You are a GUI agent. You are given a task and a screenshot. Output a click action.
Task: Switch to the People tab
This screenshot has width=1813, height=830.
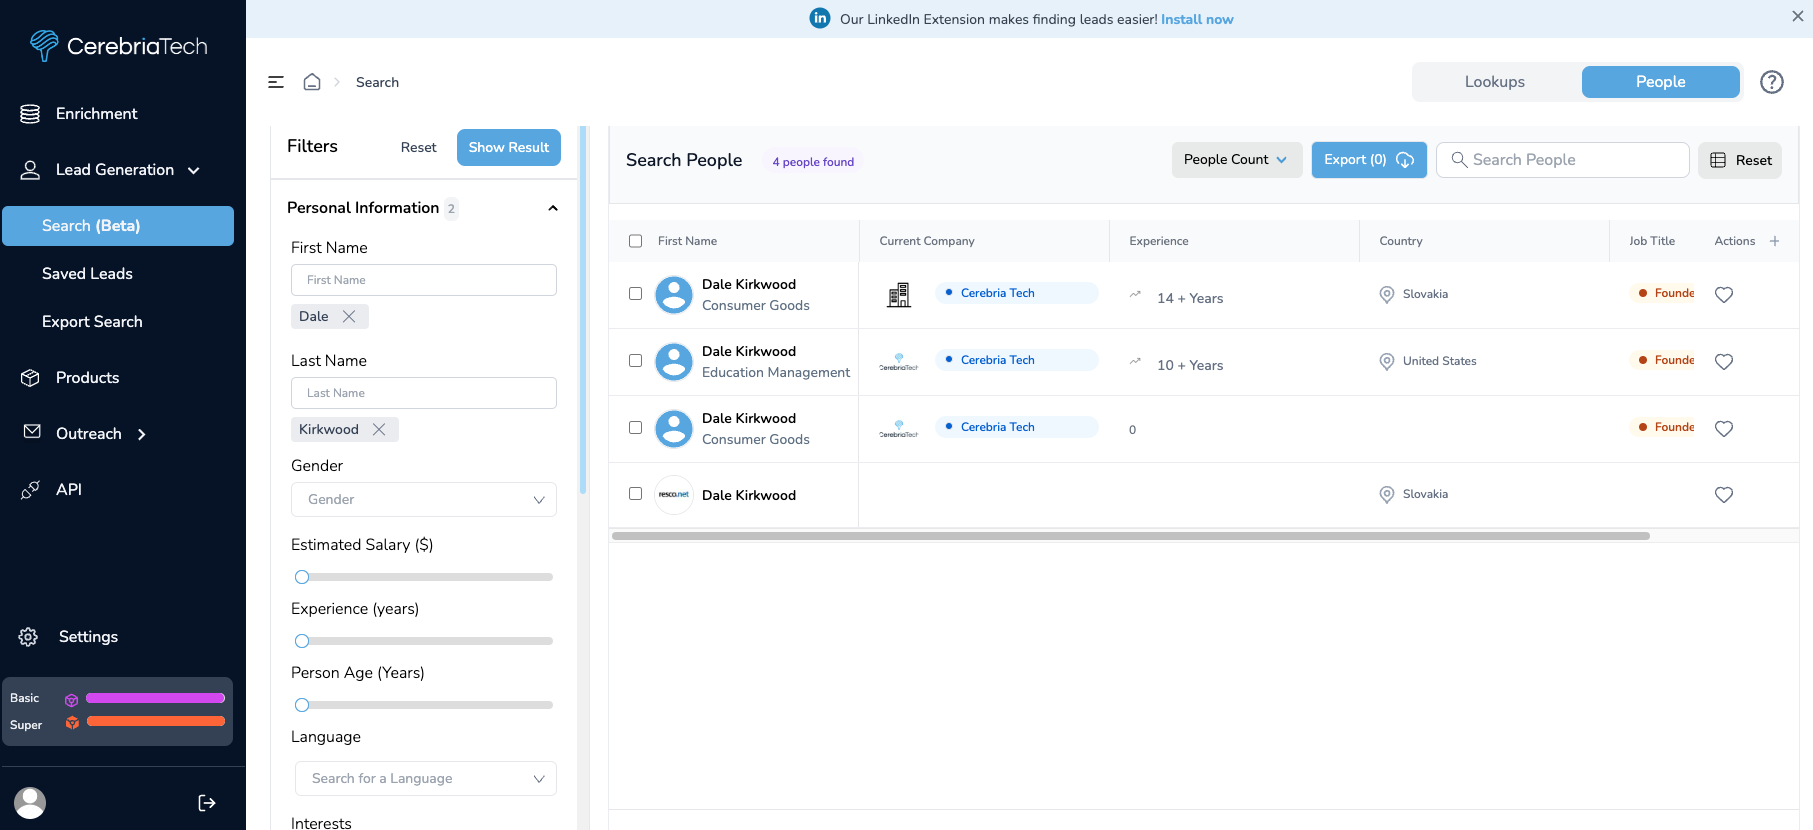(x=1660, y=82)
